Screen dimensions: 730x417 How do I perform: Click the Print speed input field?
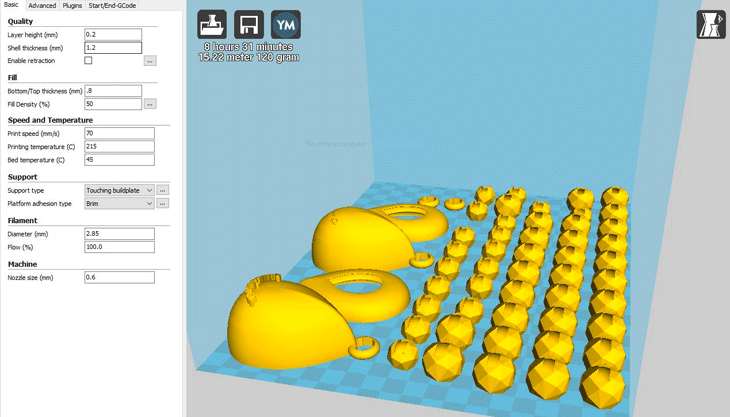click(119, 133)
